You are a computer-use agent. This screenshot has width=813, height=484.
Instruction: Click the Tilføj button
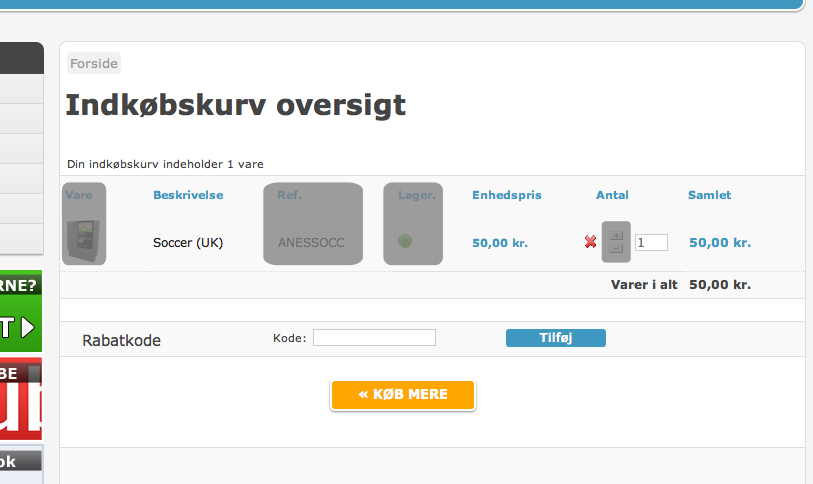tap(556, 338)
